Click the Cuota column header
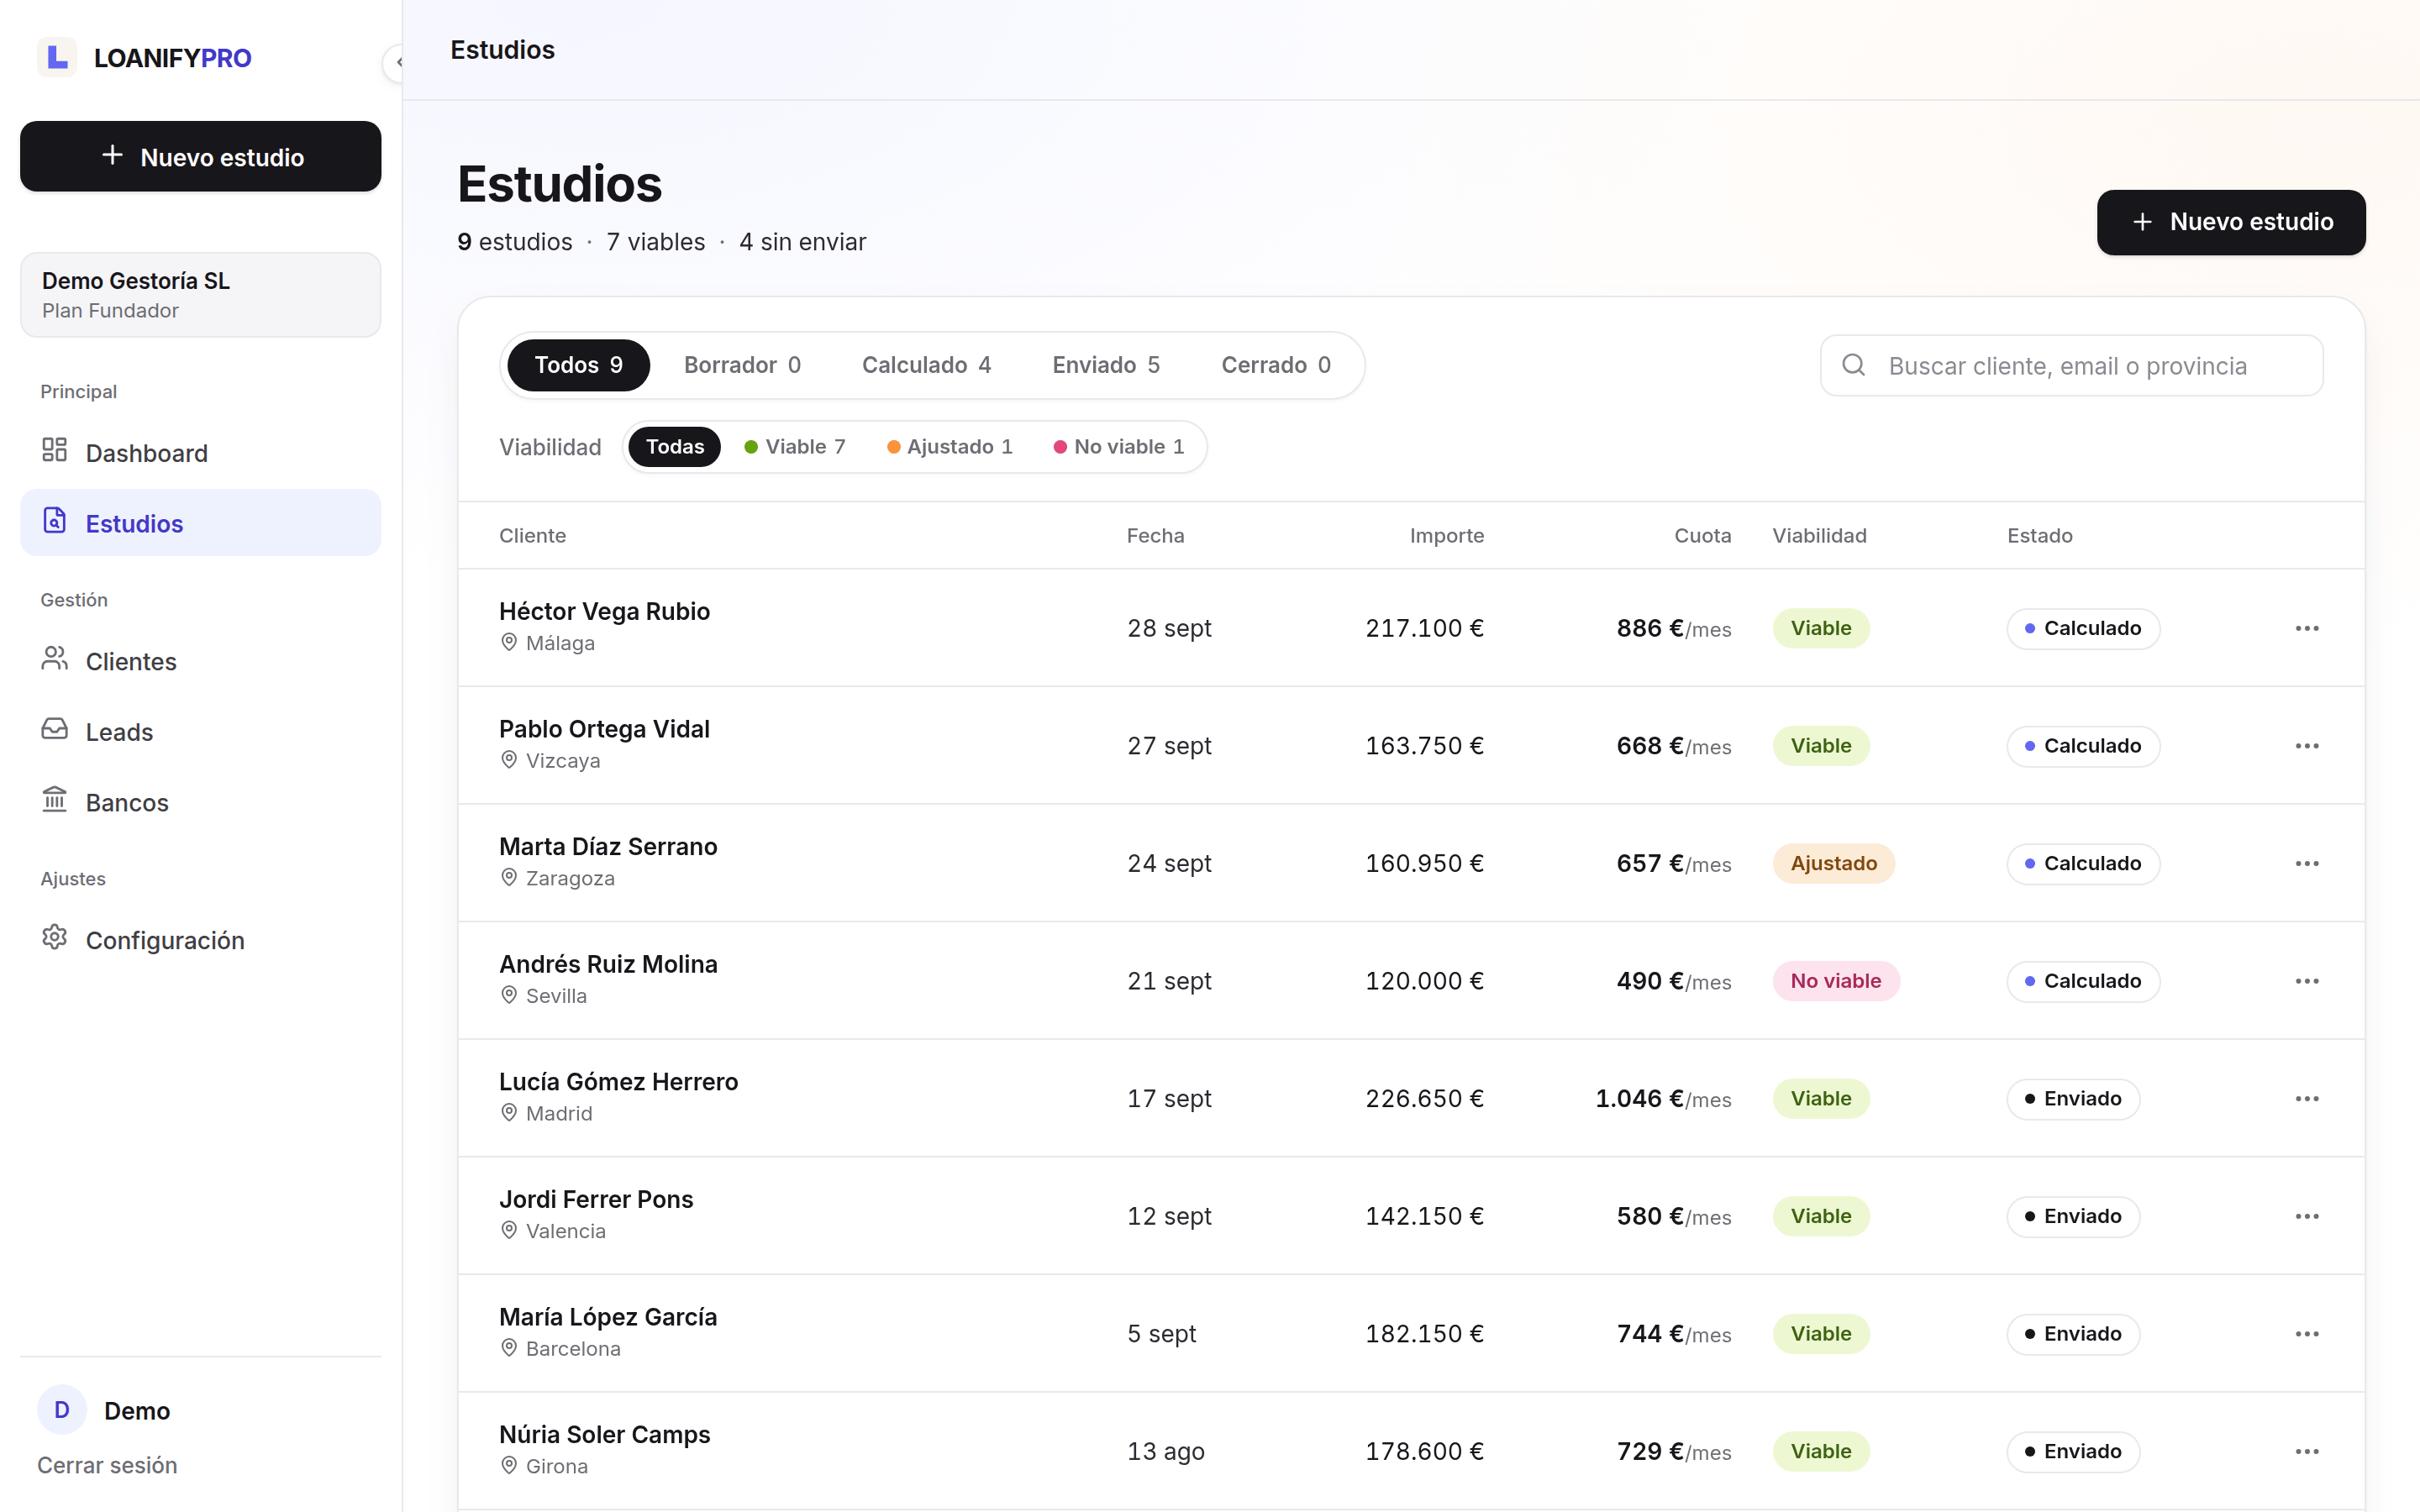 [x=1702, y=535]
